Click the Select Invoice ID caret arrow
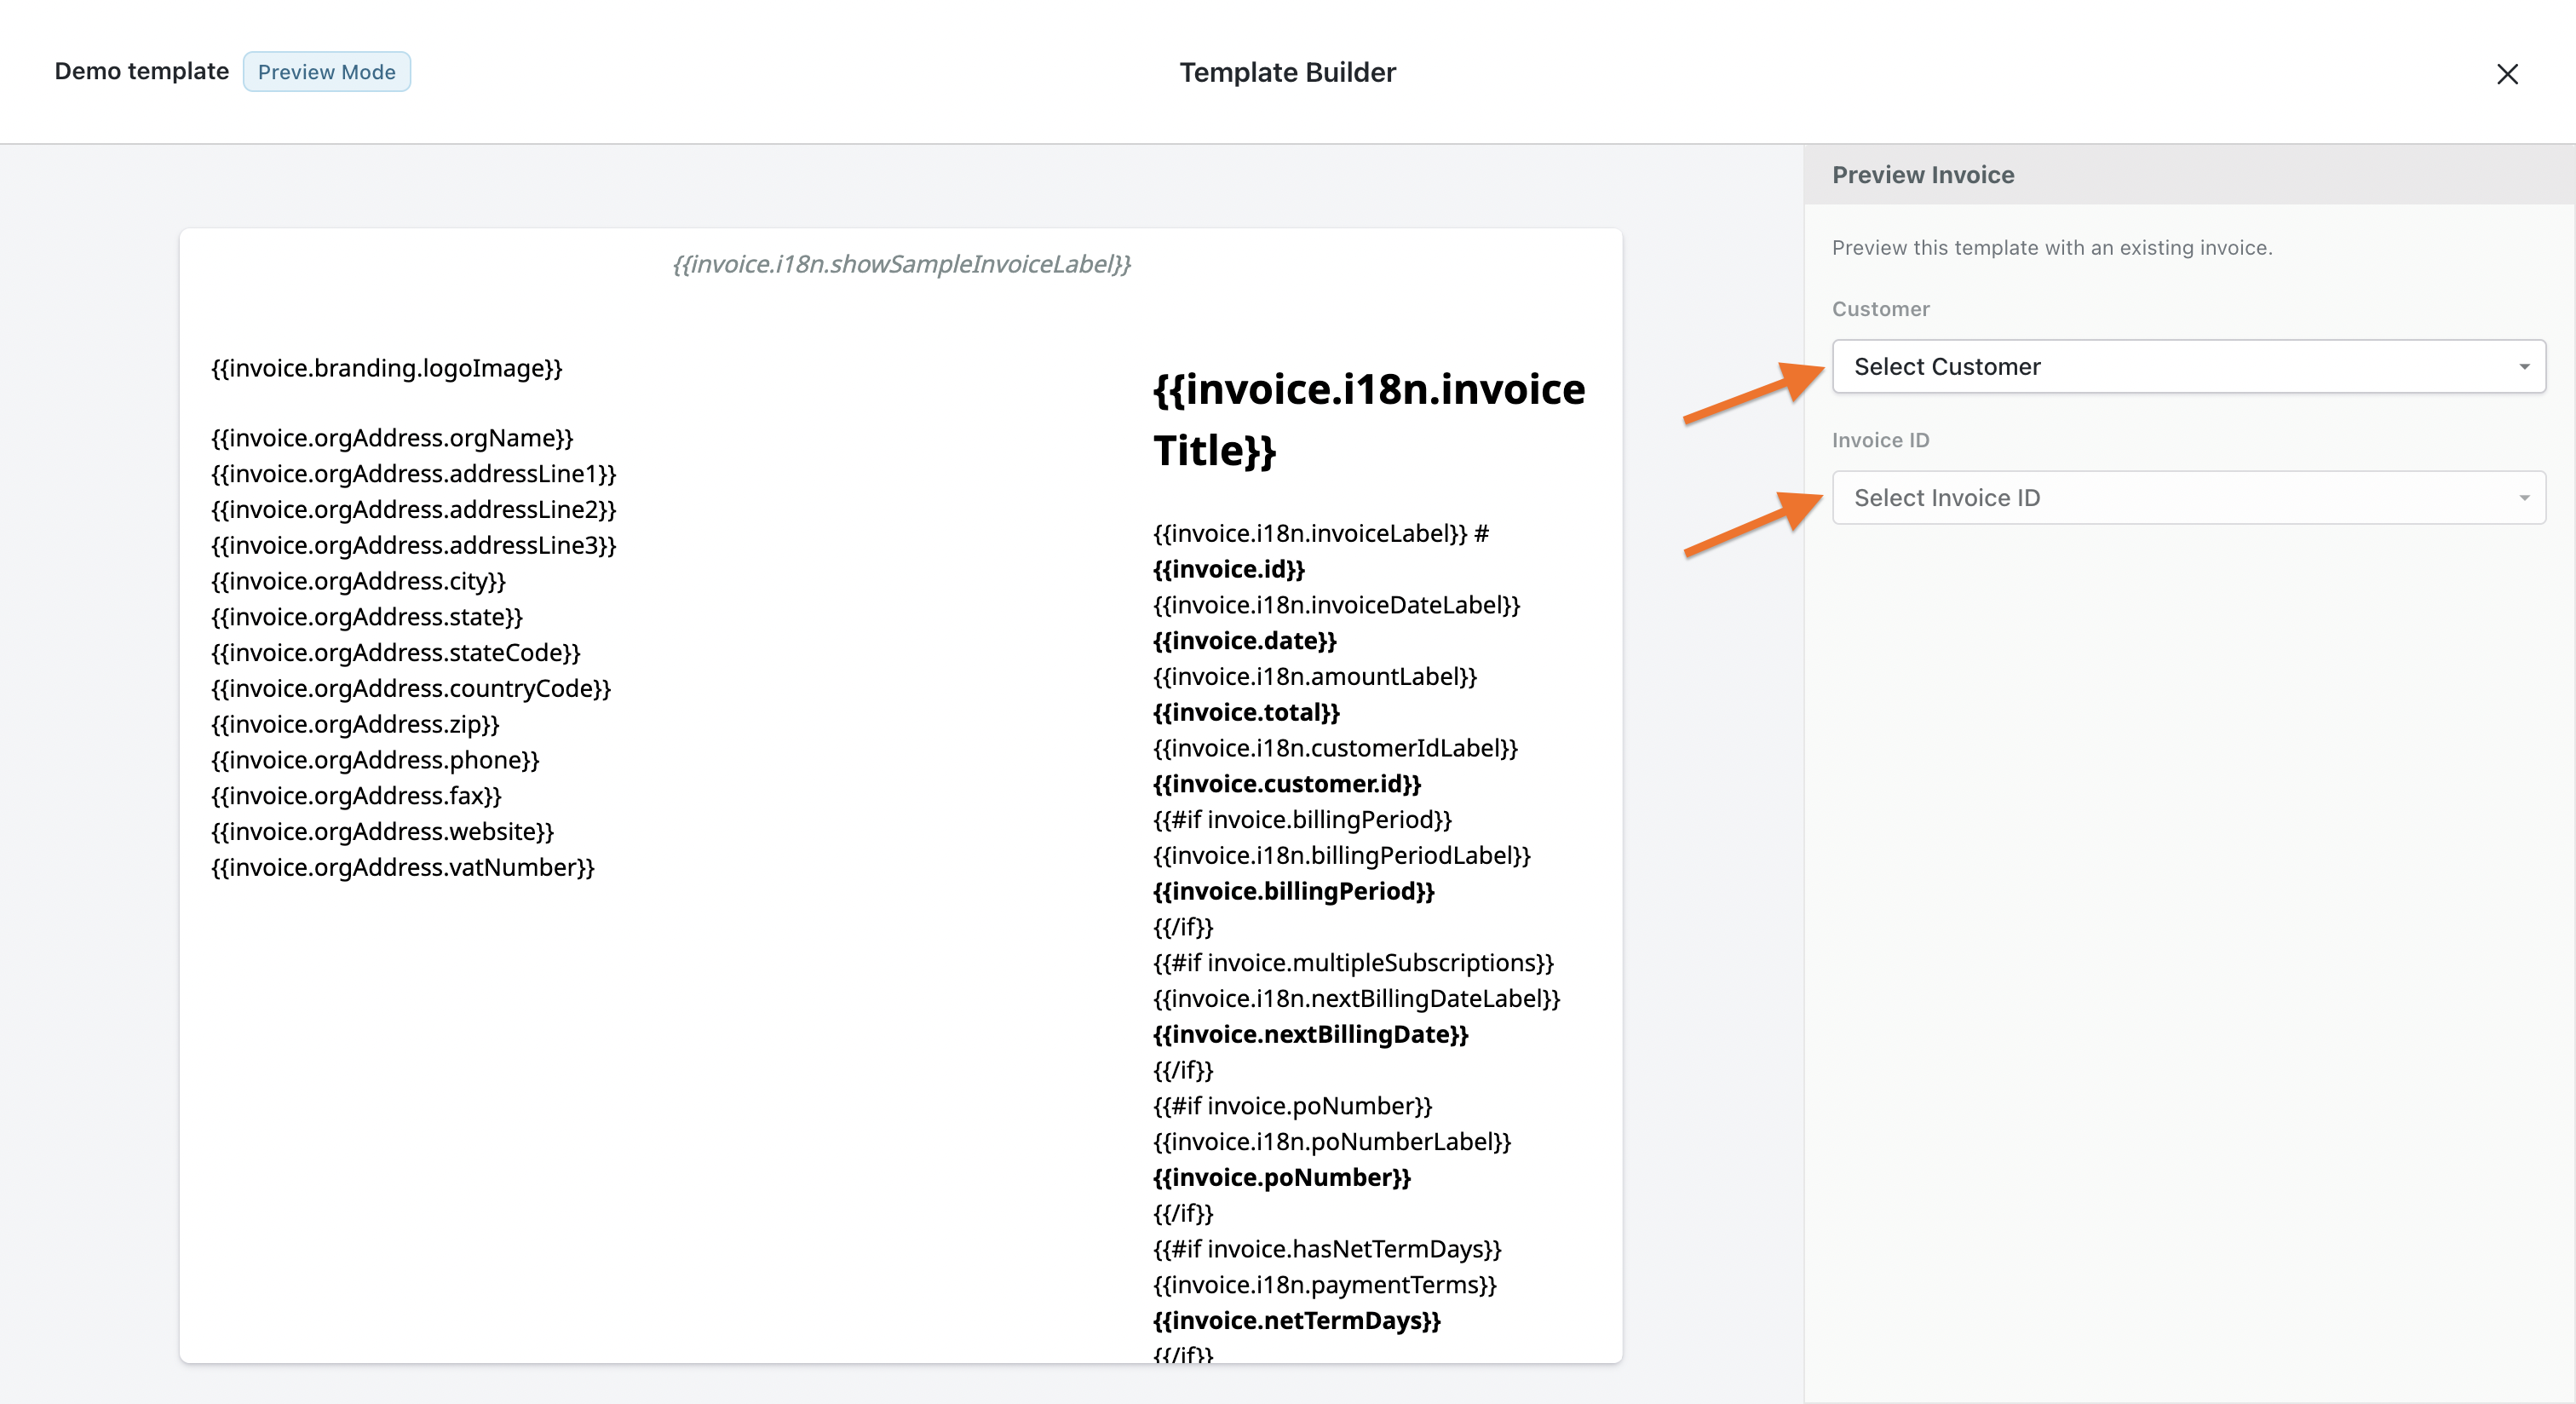Image resolution: width=2576 pixels, height=1404 pixels. point(2524,498)
